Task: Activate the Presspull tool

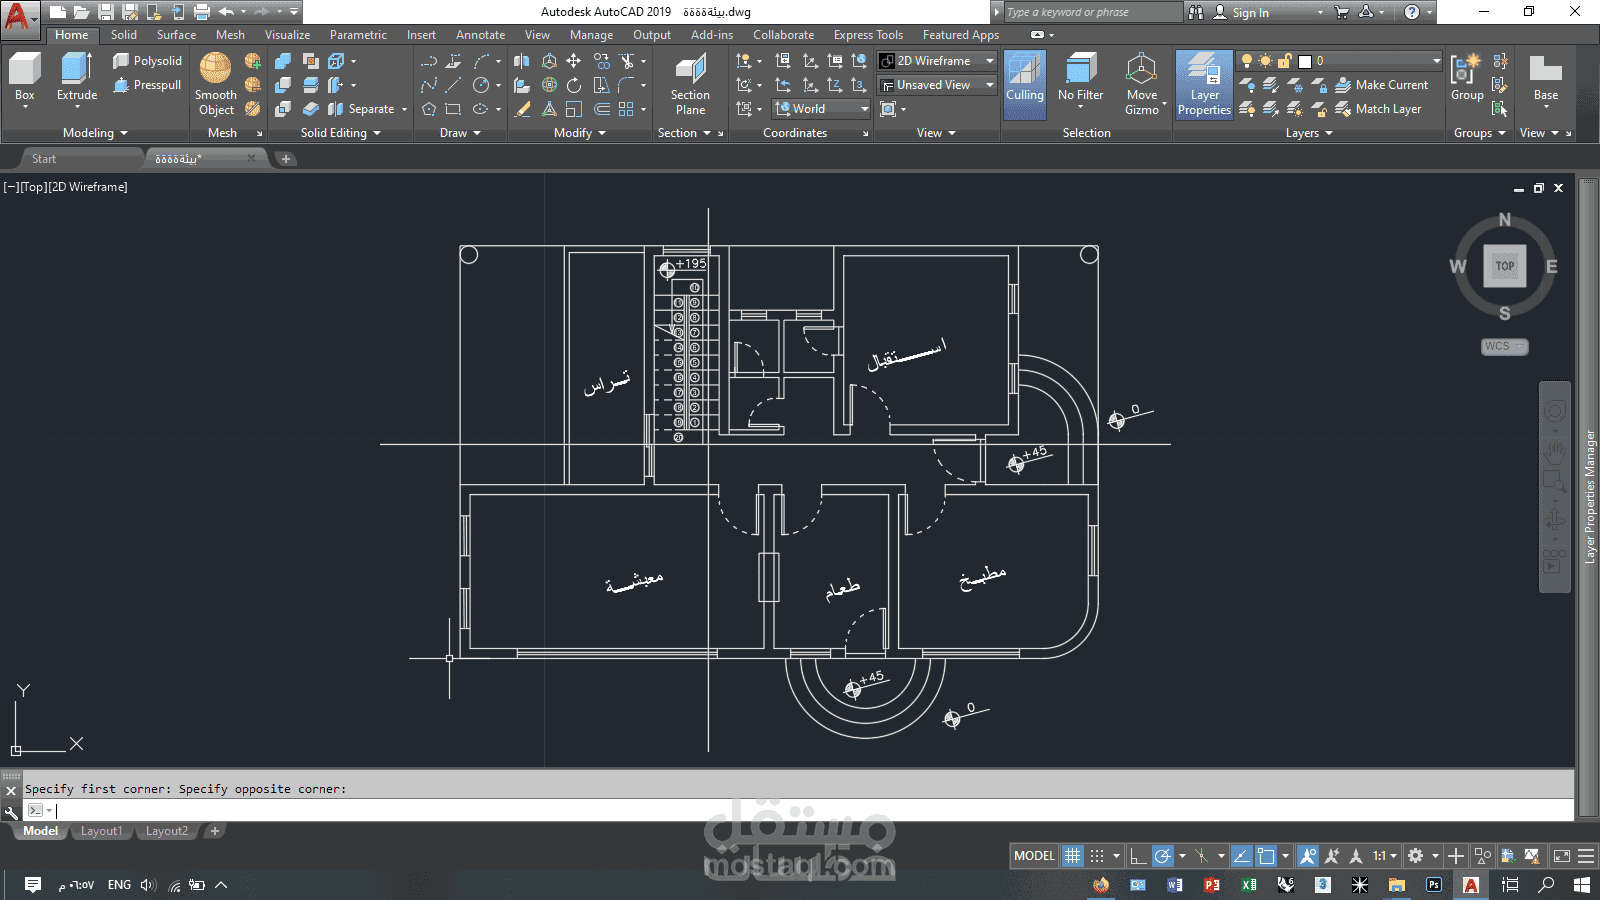Action: click(147, 85)
